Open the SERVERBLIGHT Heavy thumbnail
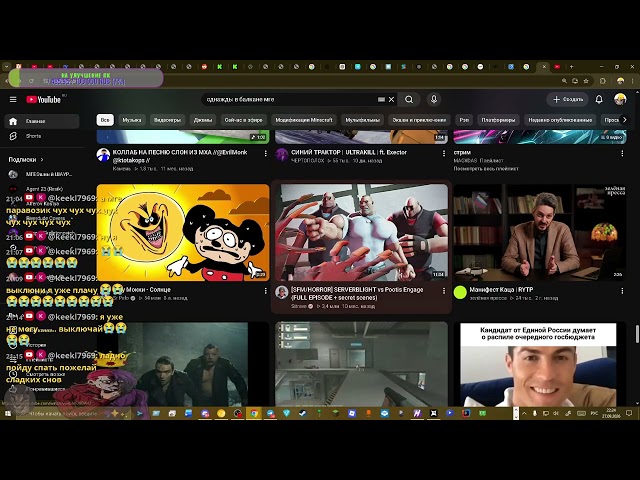 [361, 232]
